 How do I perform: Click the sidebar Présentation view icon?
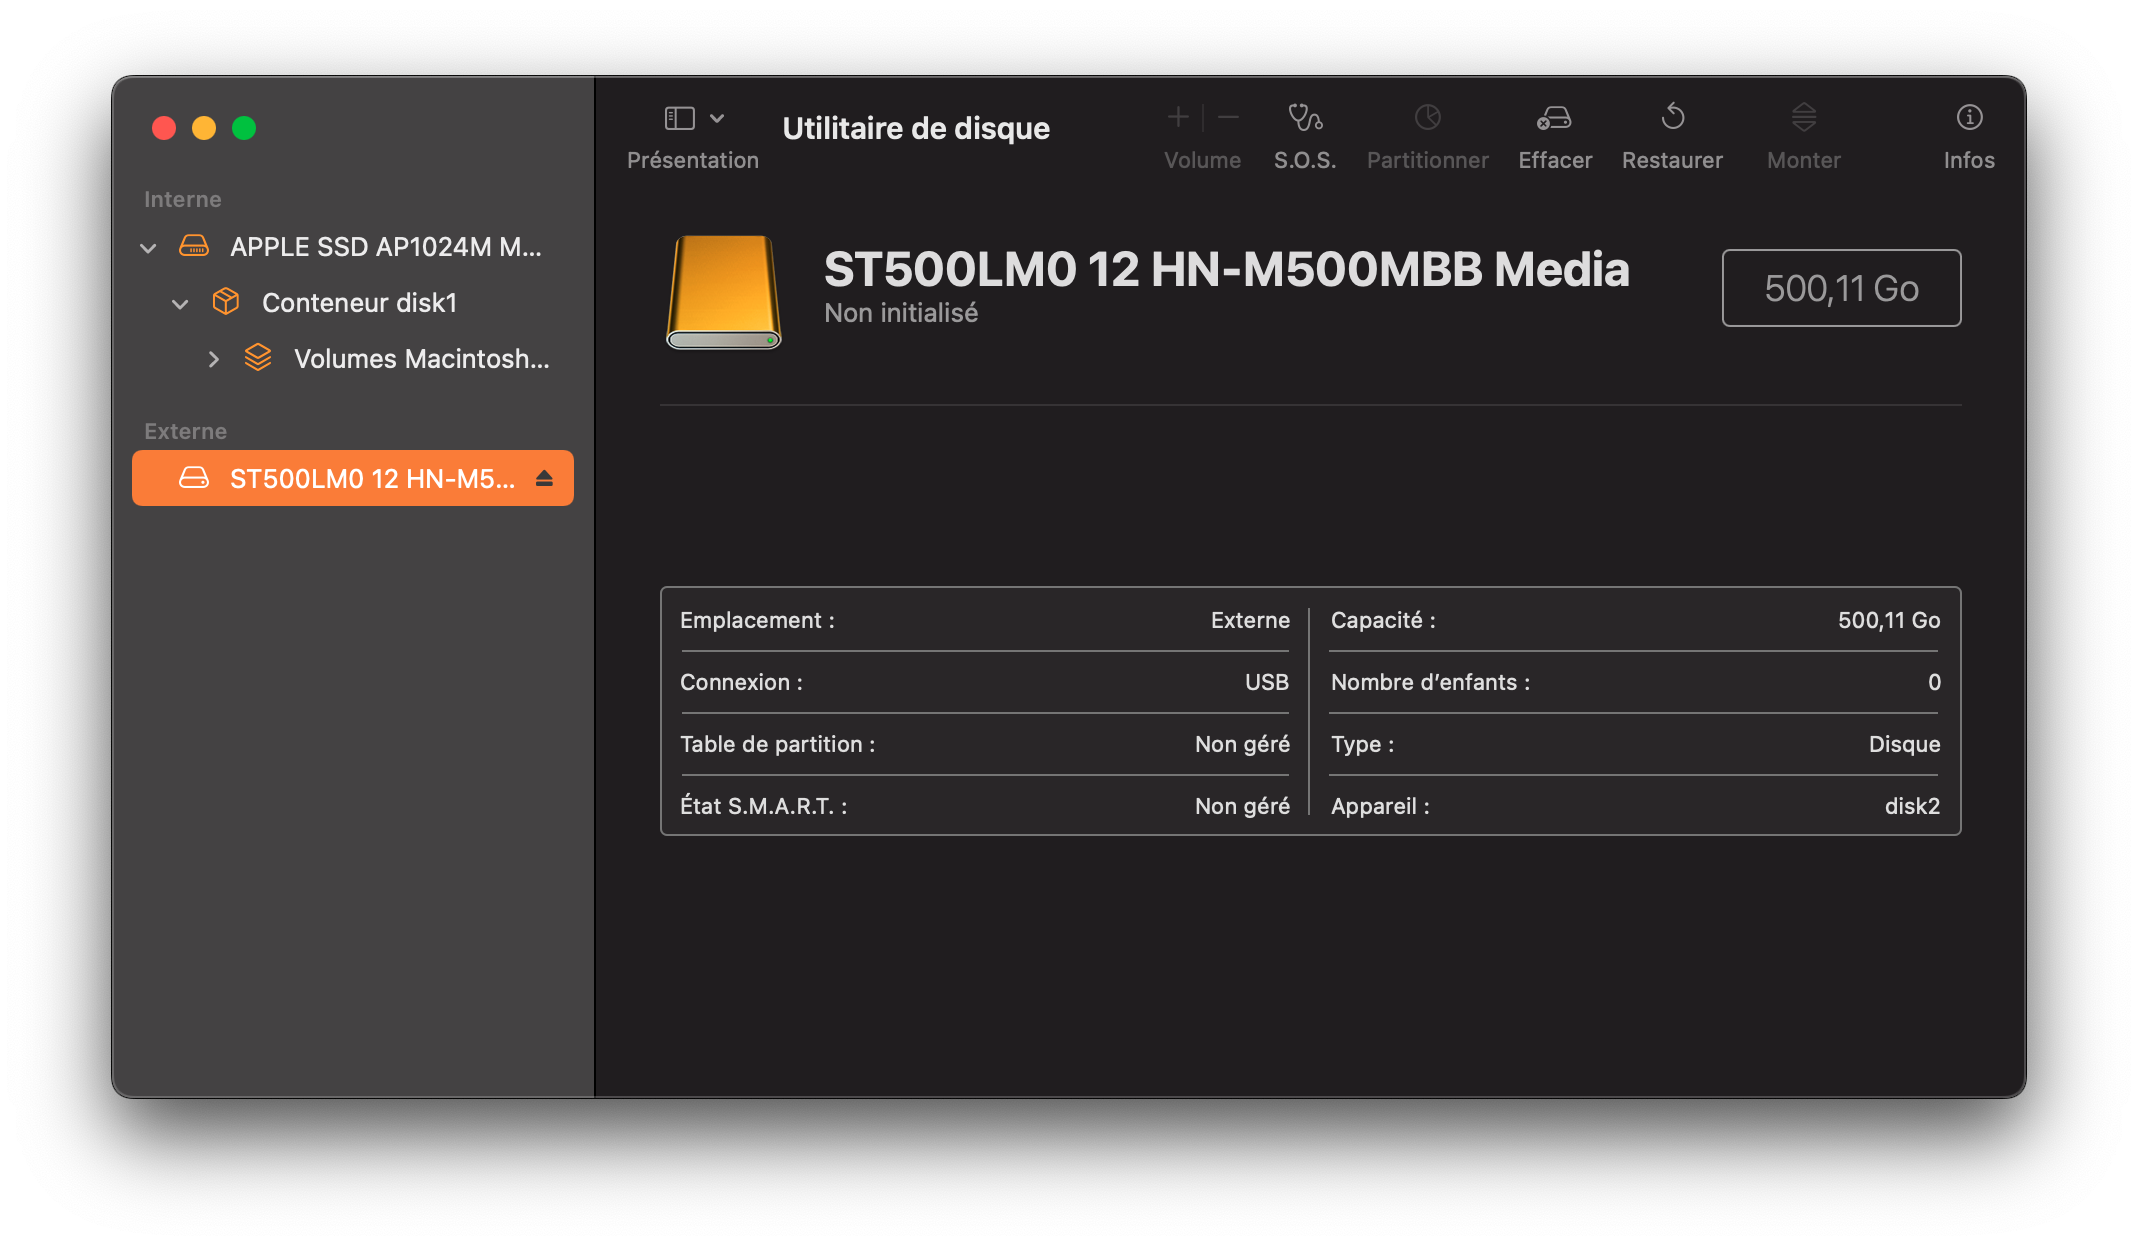click(679, 118)
